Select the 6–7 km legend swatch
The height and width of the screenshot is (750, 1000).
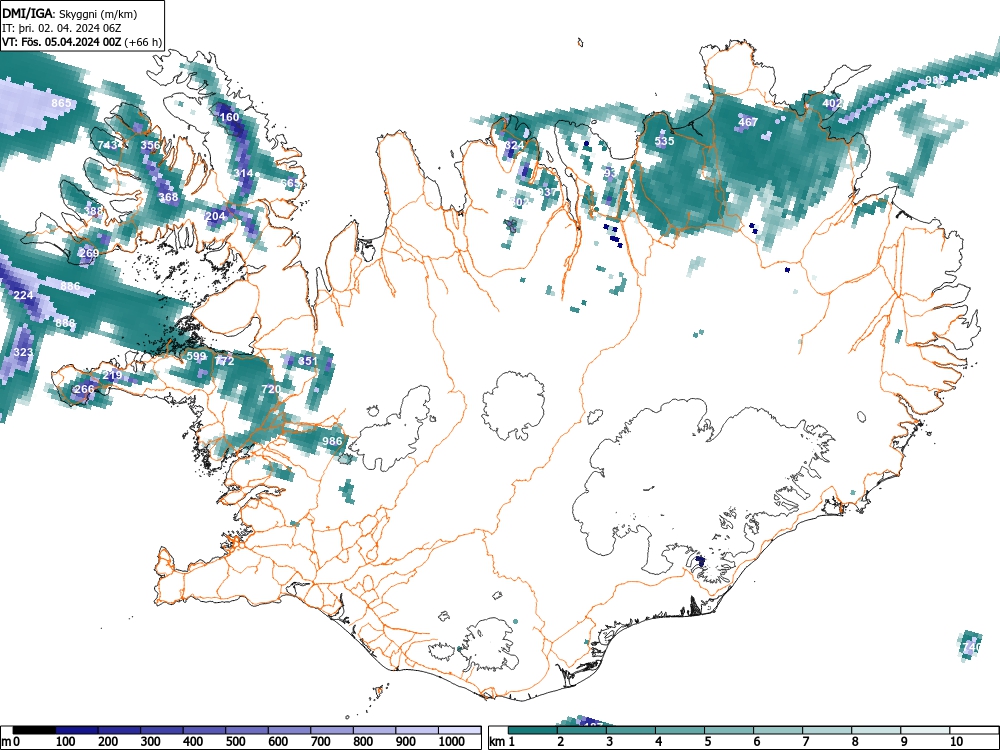(778, 730)
